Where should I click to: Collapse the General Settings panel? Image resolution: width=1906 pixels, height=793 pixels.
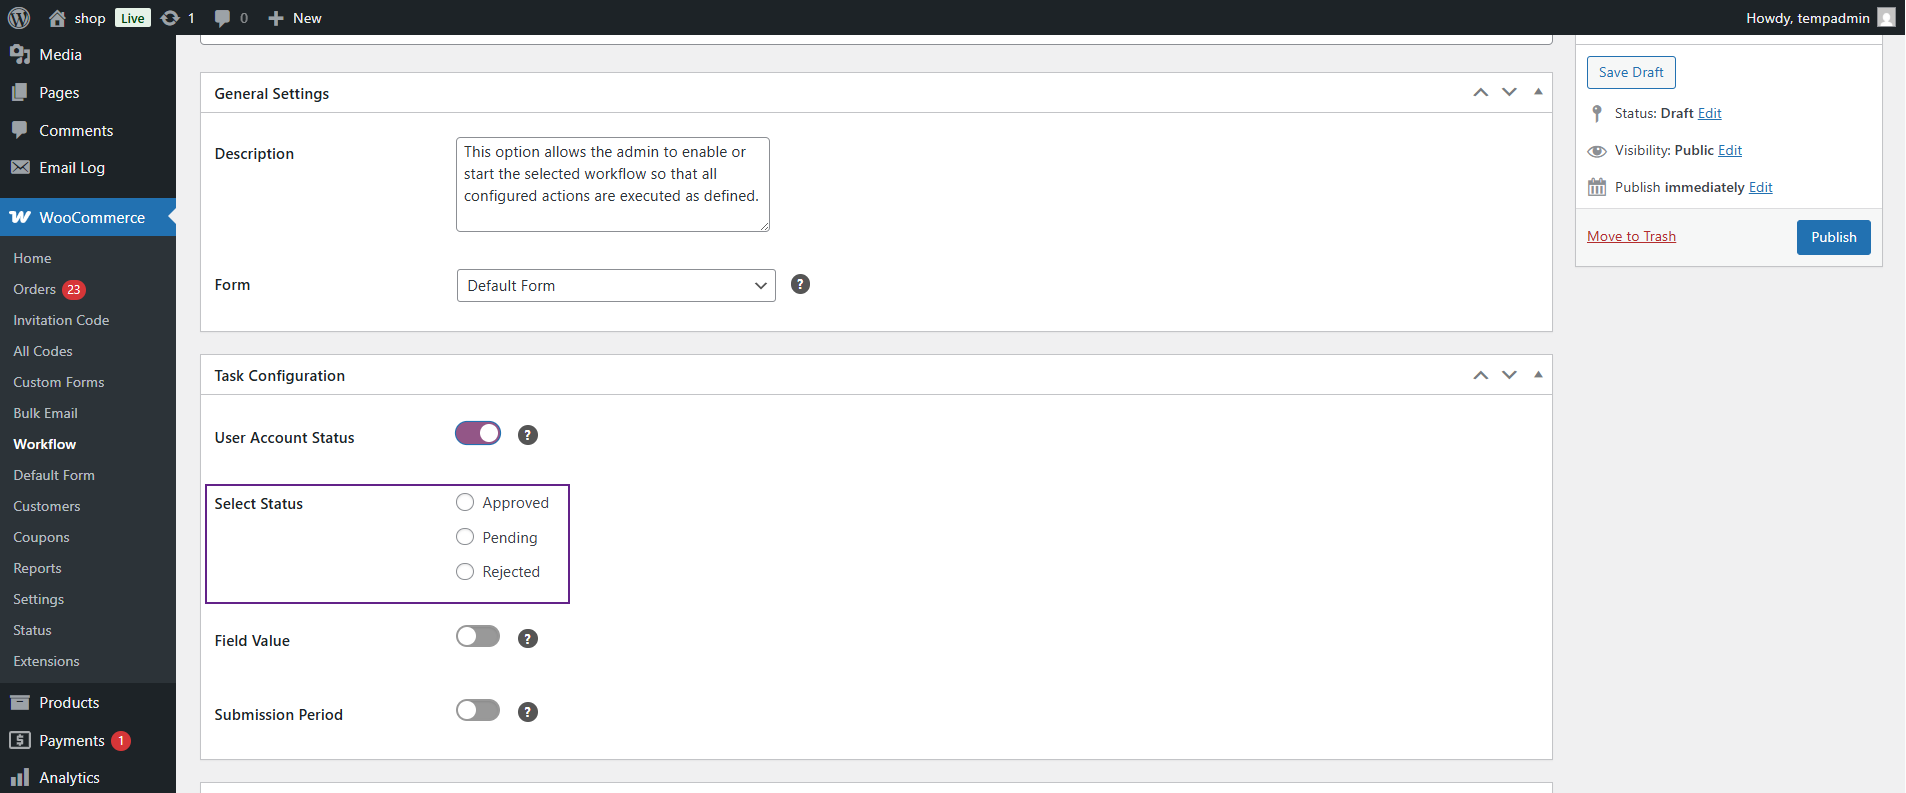pyautogui.click(x=1538, y=92)
